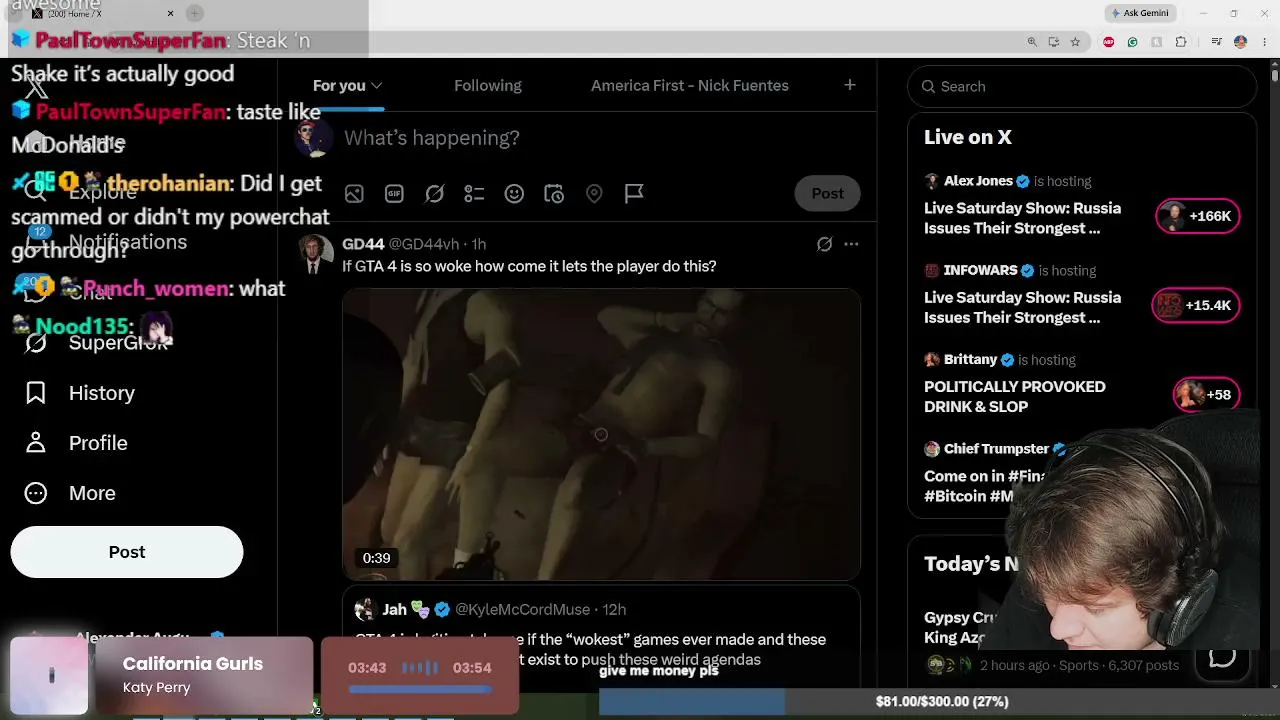
Task: Tag a location on the post
Action: coord(594,194)
